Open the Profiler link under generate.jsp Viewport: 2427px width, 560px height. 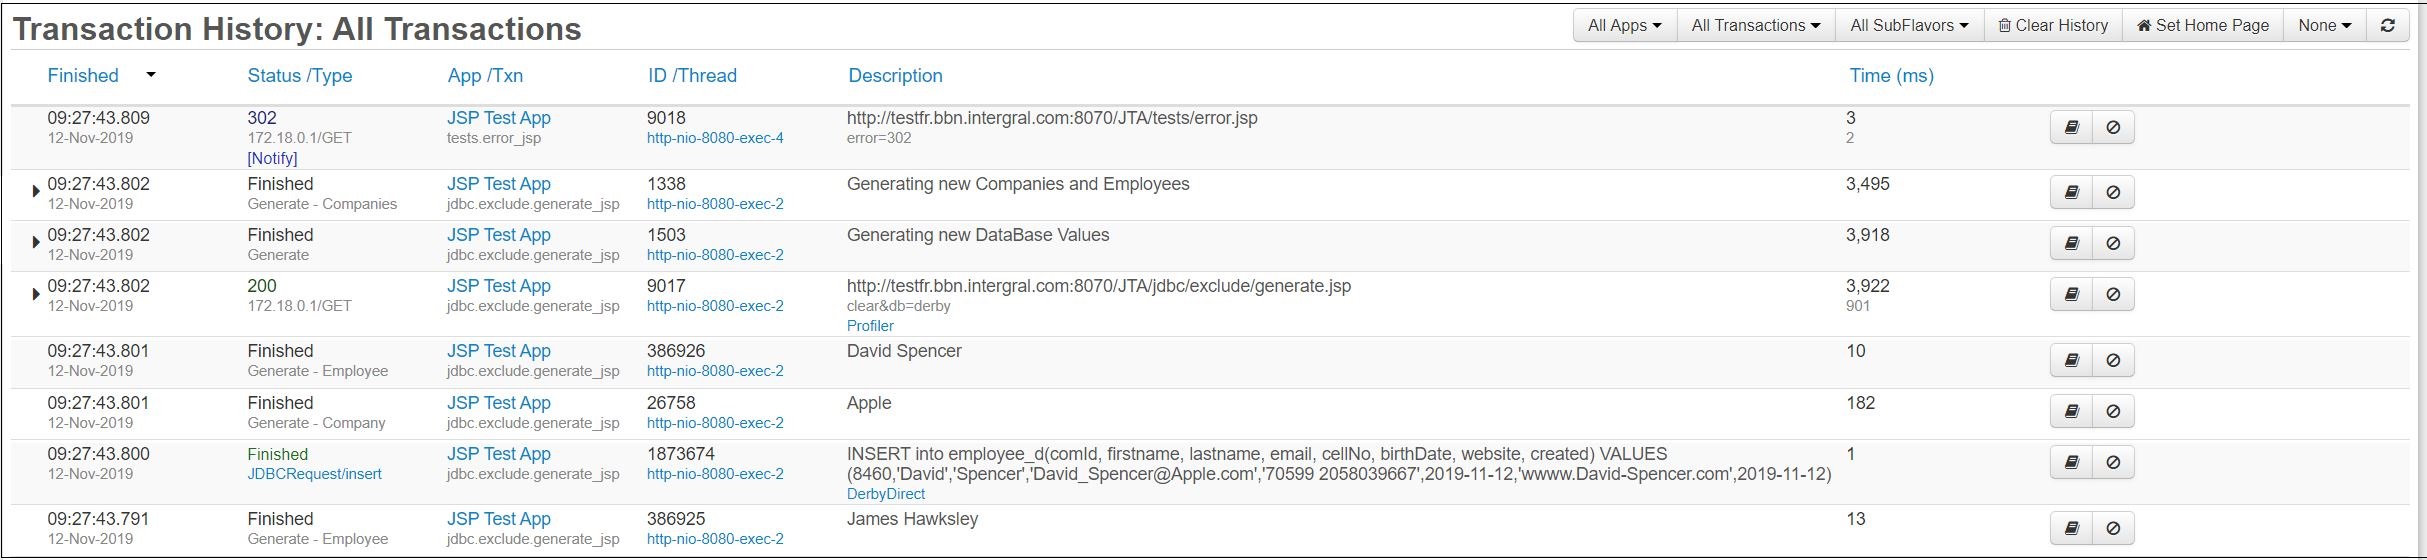[870, 326]
